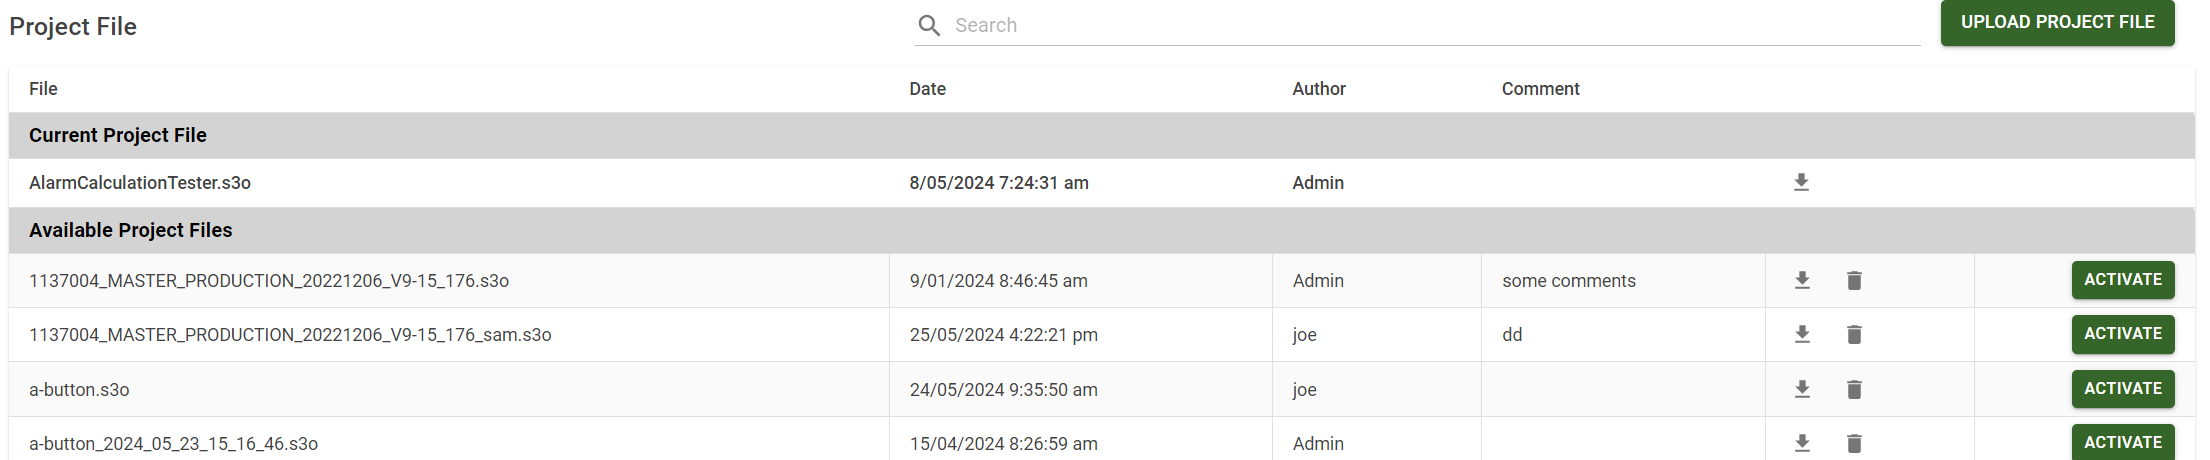Download the MASTER_PRODUCTION _sam.s3o file
2210x460 pixels.
coord(1802,335)
